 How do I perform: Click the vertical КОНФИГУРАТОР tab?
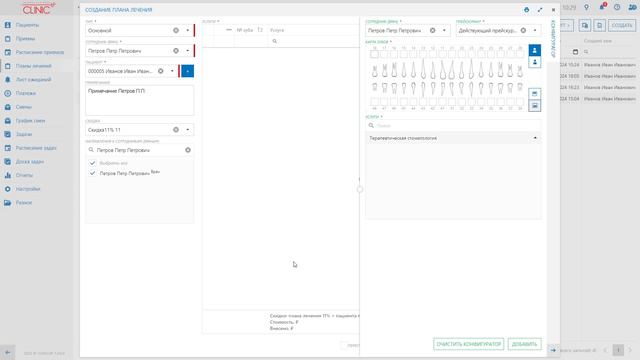tap(553, 38)
